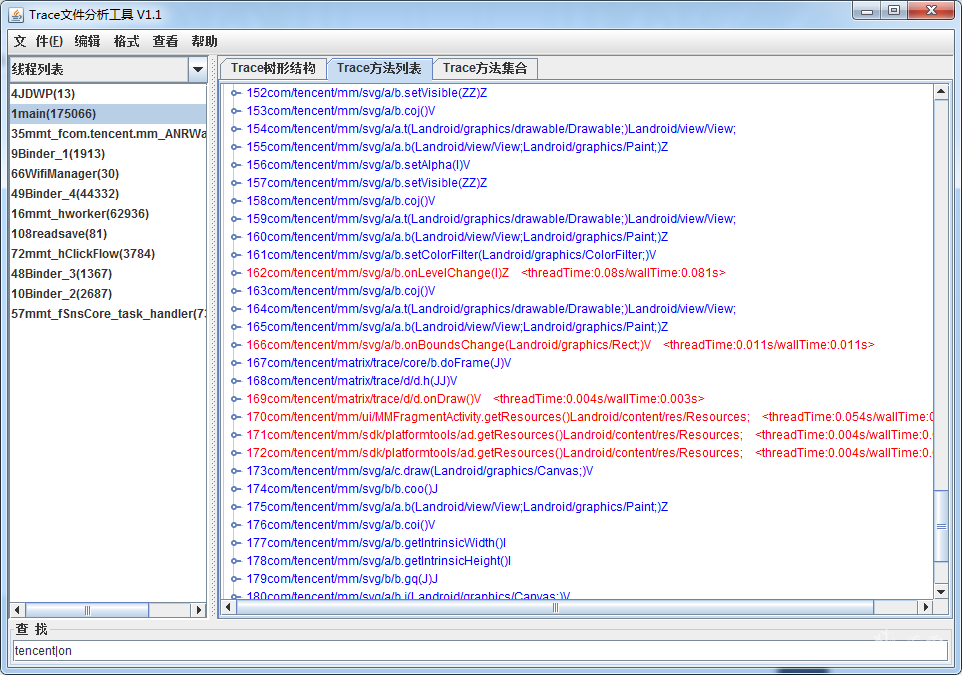Click method list vertical scrollbar thumb
The height and width of the screenshot is (675, 962).
point(941,526)
